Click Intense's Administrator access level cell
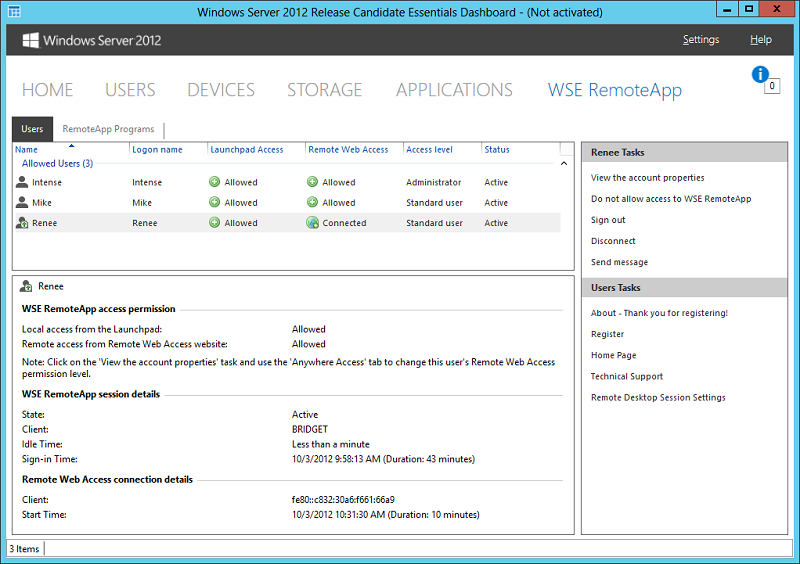The width and height of the screenshot is (800, 564). coord(434,182)
